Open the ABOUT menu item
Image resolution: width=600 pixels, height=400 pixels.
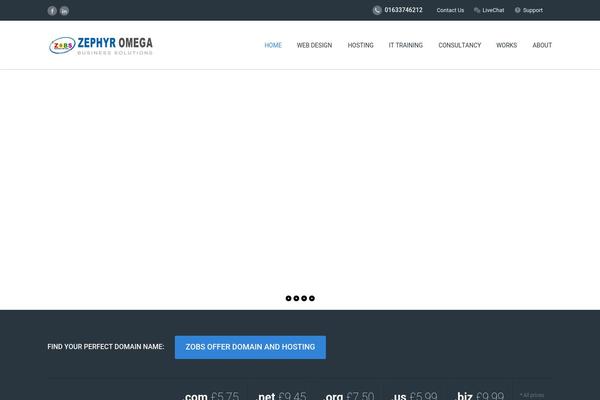(542, 45)
